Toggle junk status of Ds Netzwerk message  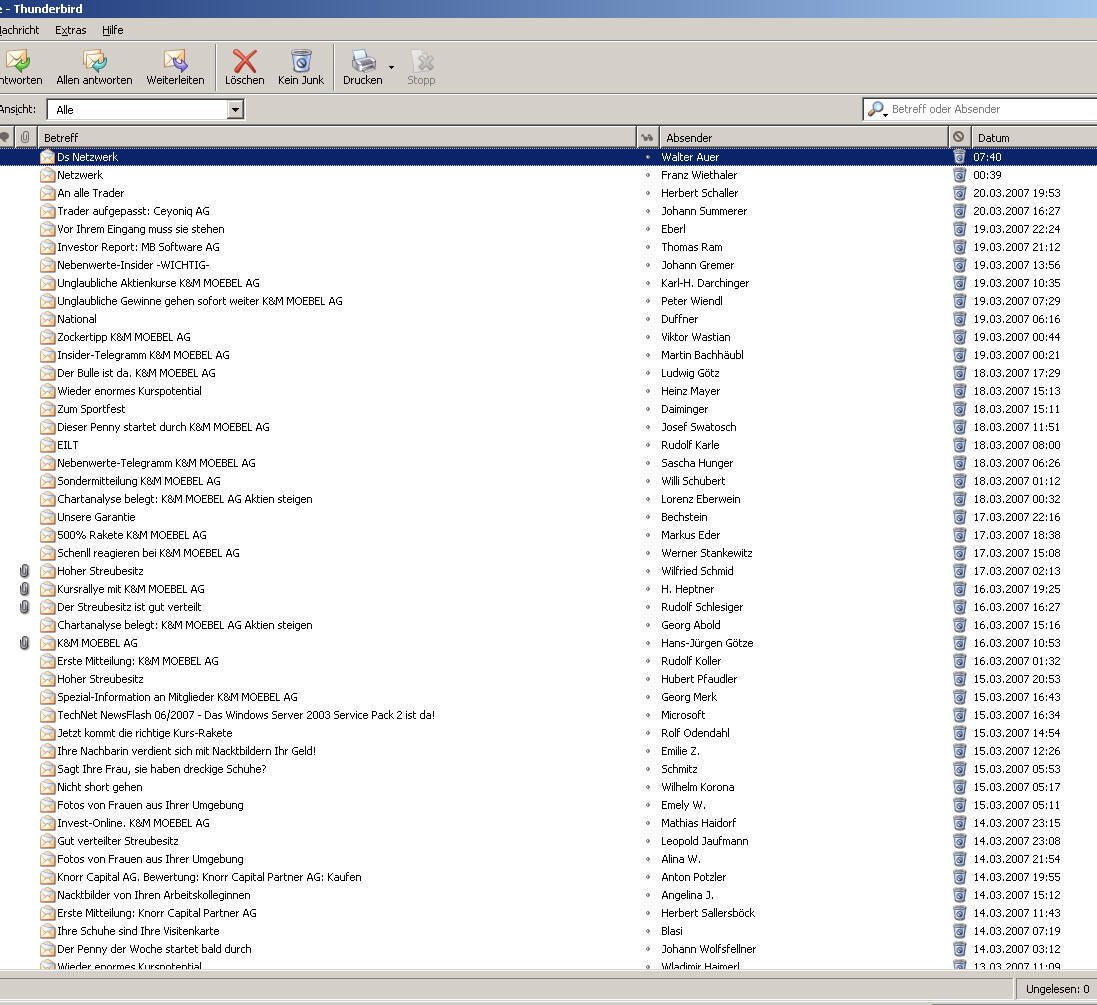tap(959, 157)
